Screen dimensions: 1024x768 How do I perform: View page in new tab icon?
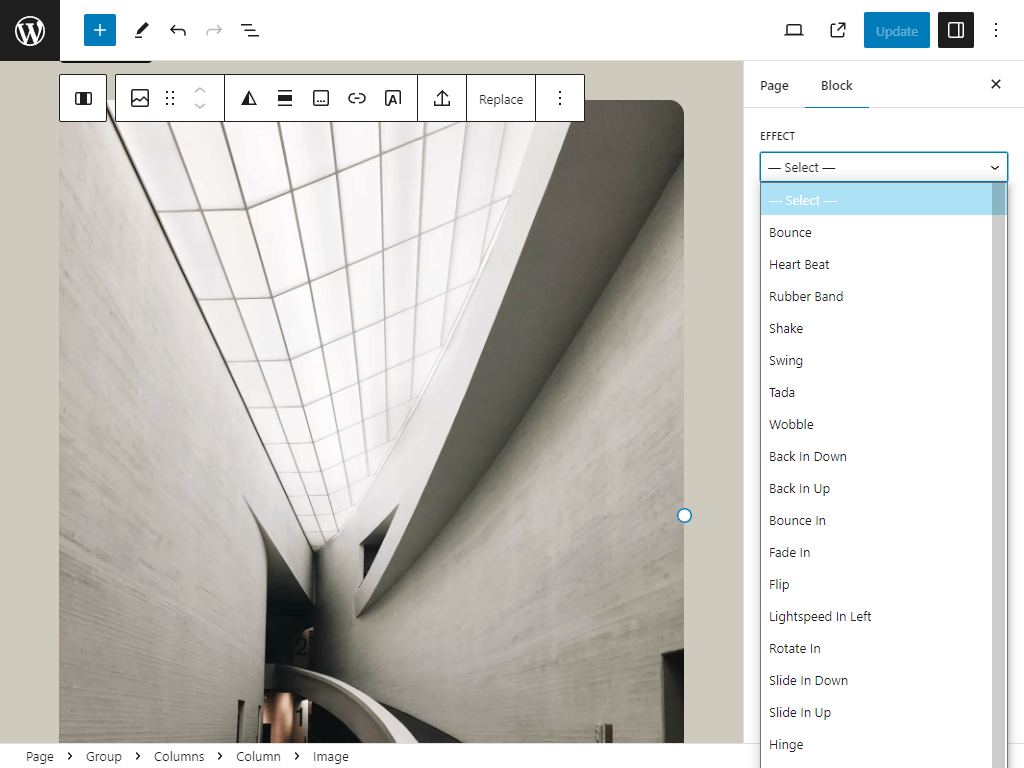coord(838,30)
